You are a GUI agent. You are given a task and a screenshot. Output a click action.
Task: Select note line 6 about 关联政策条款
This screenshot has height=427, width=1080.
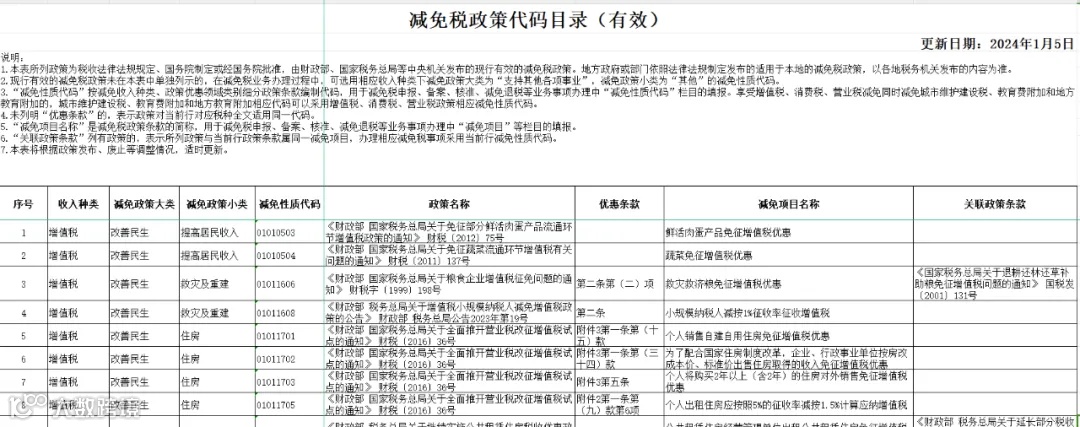pos(279,138)
